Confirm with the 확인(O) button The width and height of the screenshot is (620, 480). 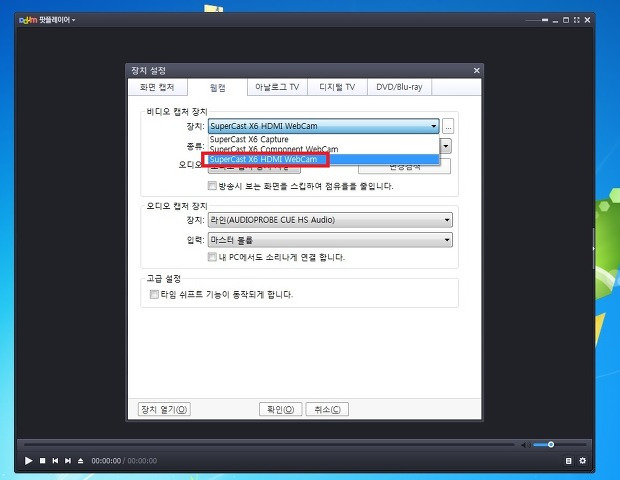281,409
